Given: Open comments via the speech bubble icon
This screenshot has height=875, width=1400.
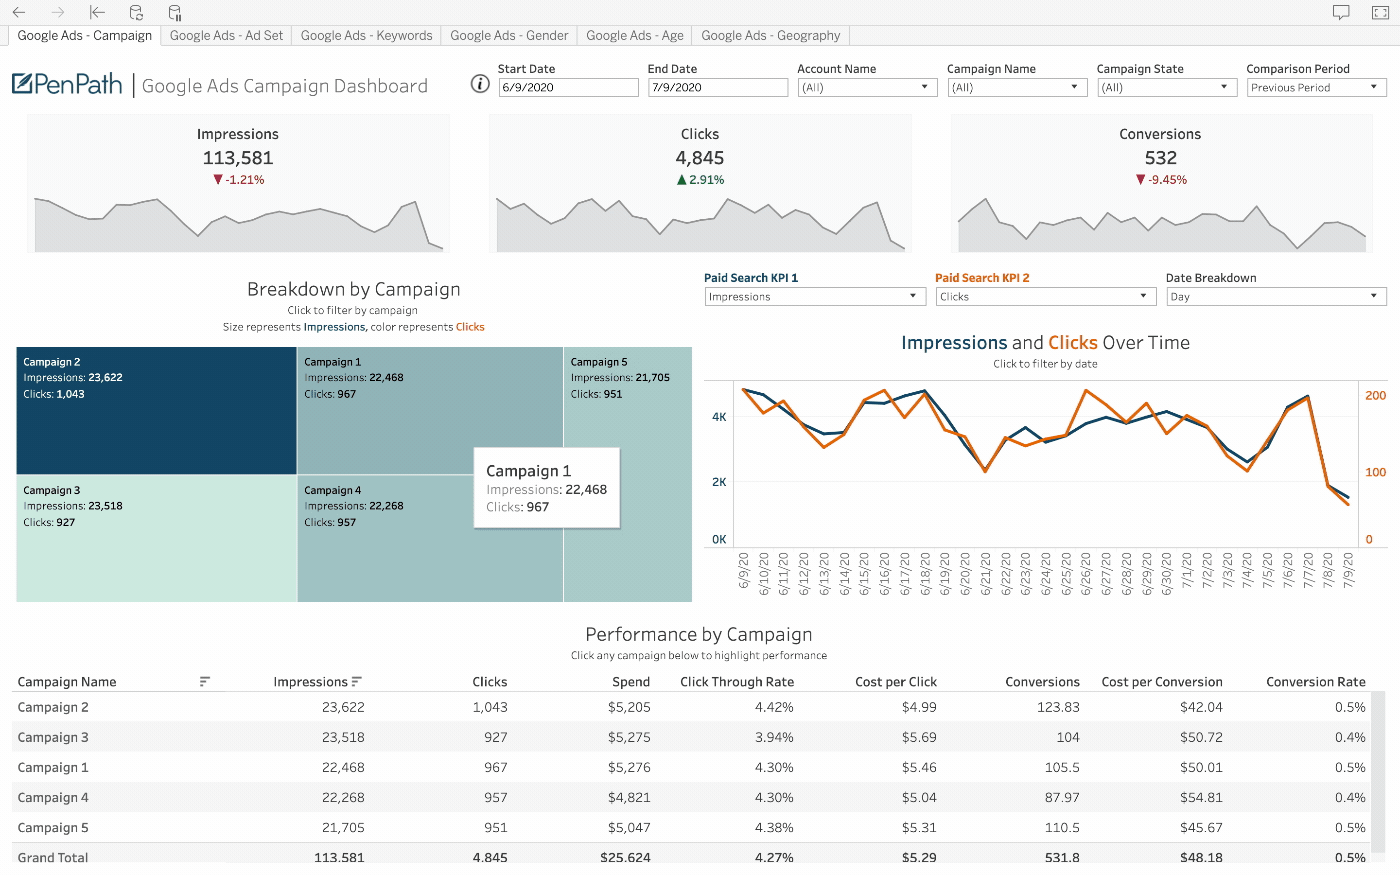Looking at the screenshot, I should coord(1342,12).
